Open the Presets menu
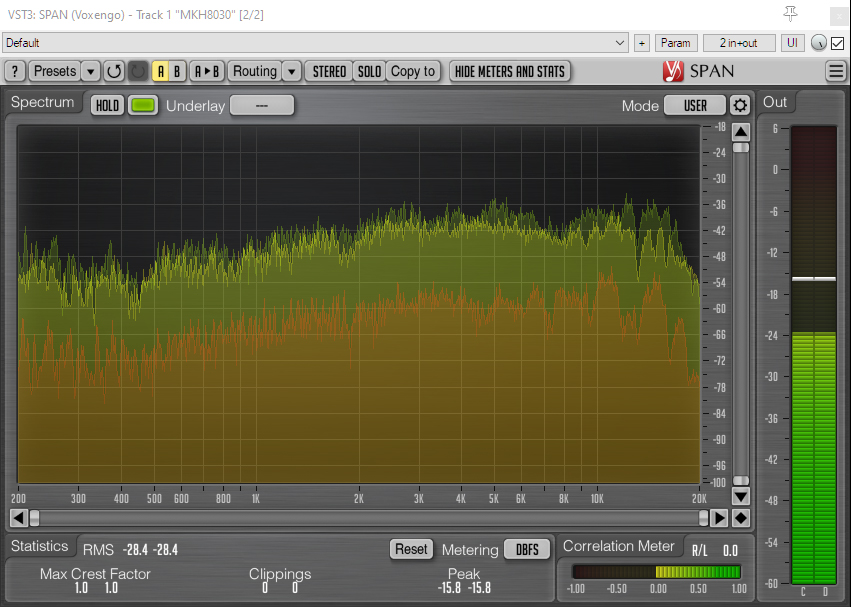 click(54, 71)
